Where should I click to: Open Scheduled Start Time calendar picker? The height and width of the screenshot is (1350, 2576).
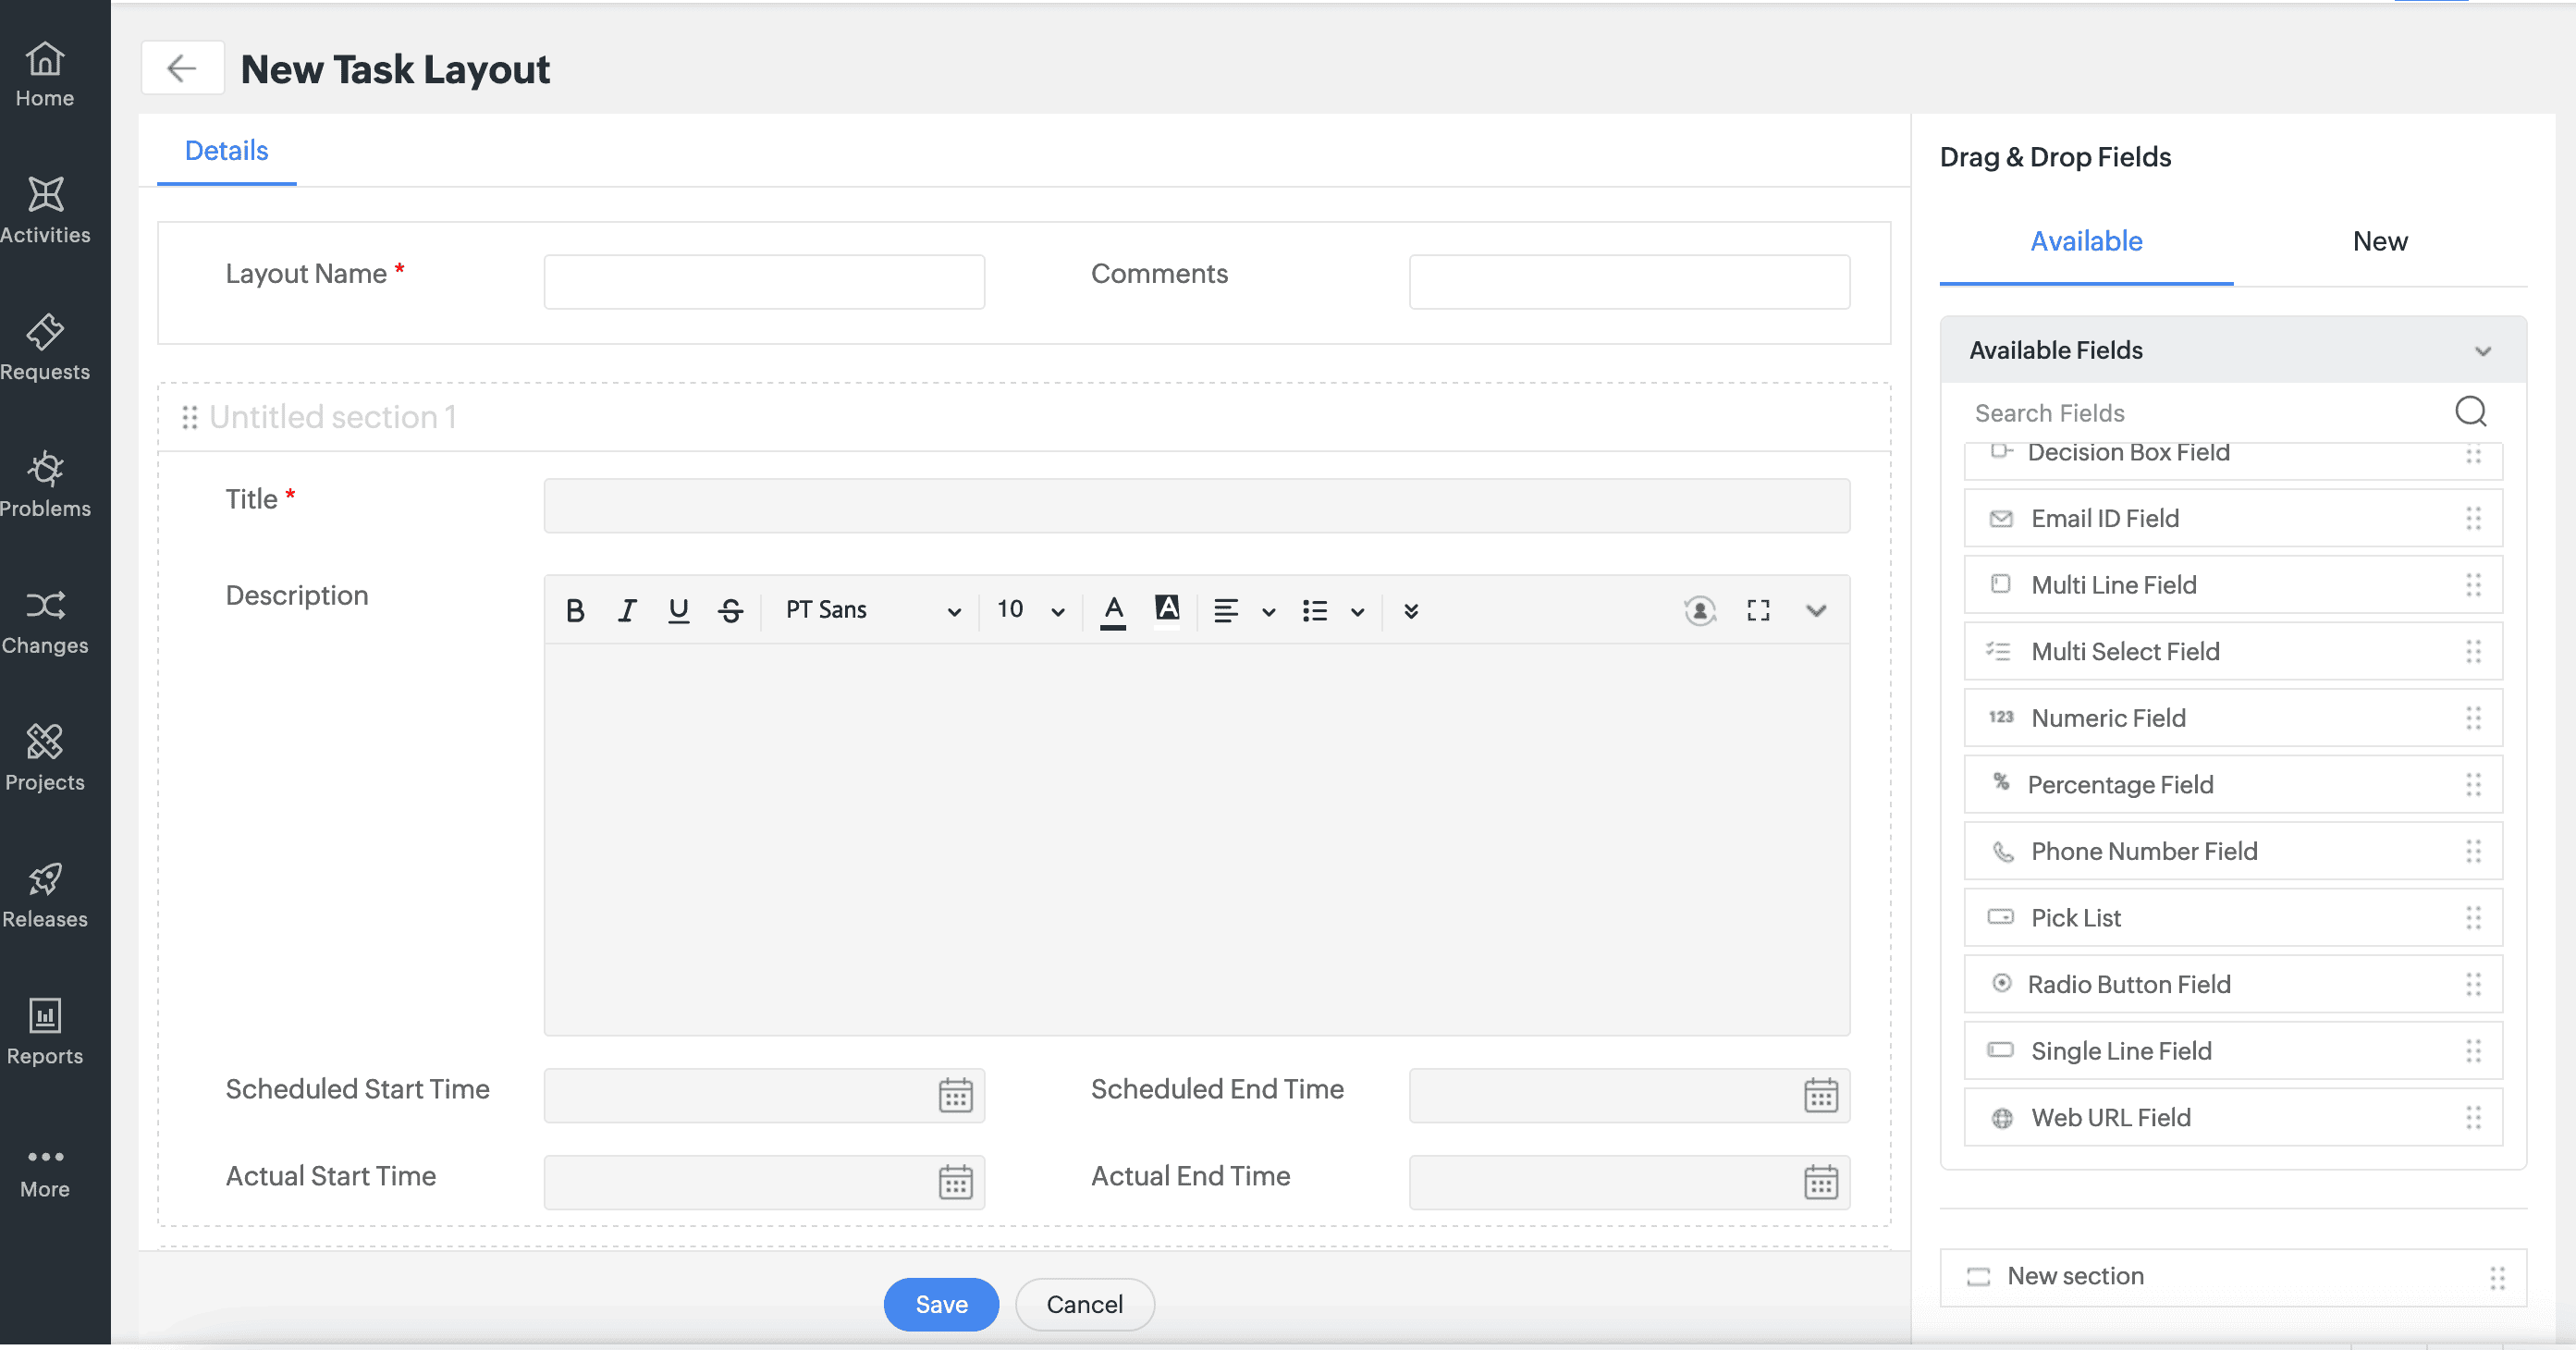point(955,1095)
